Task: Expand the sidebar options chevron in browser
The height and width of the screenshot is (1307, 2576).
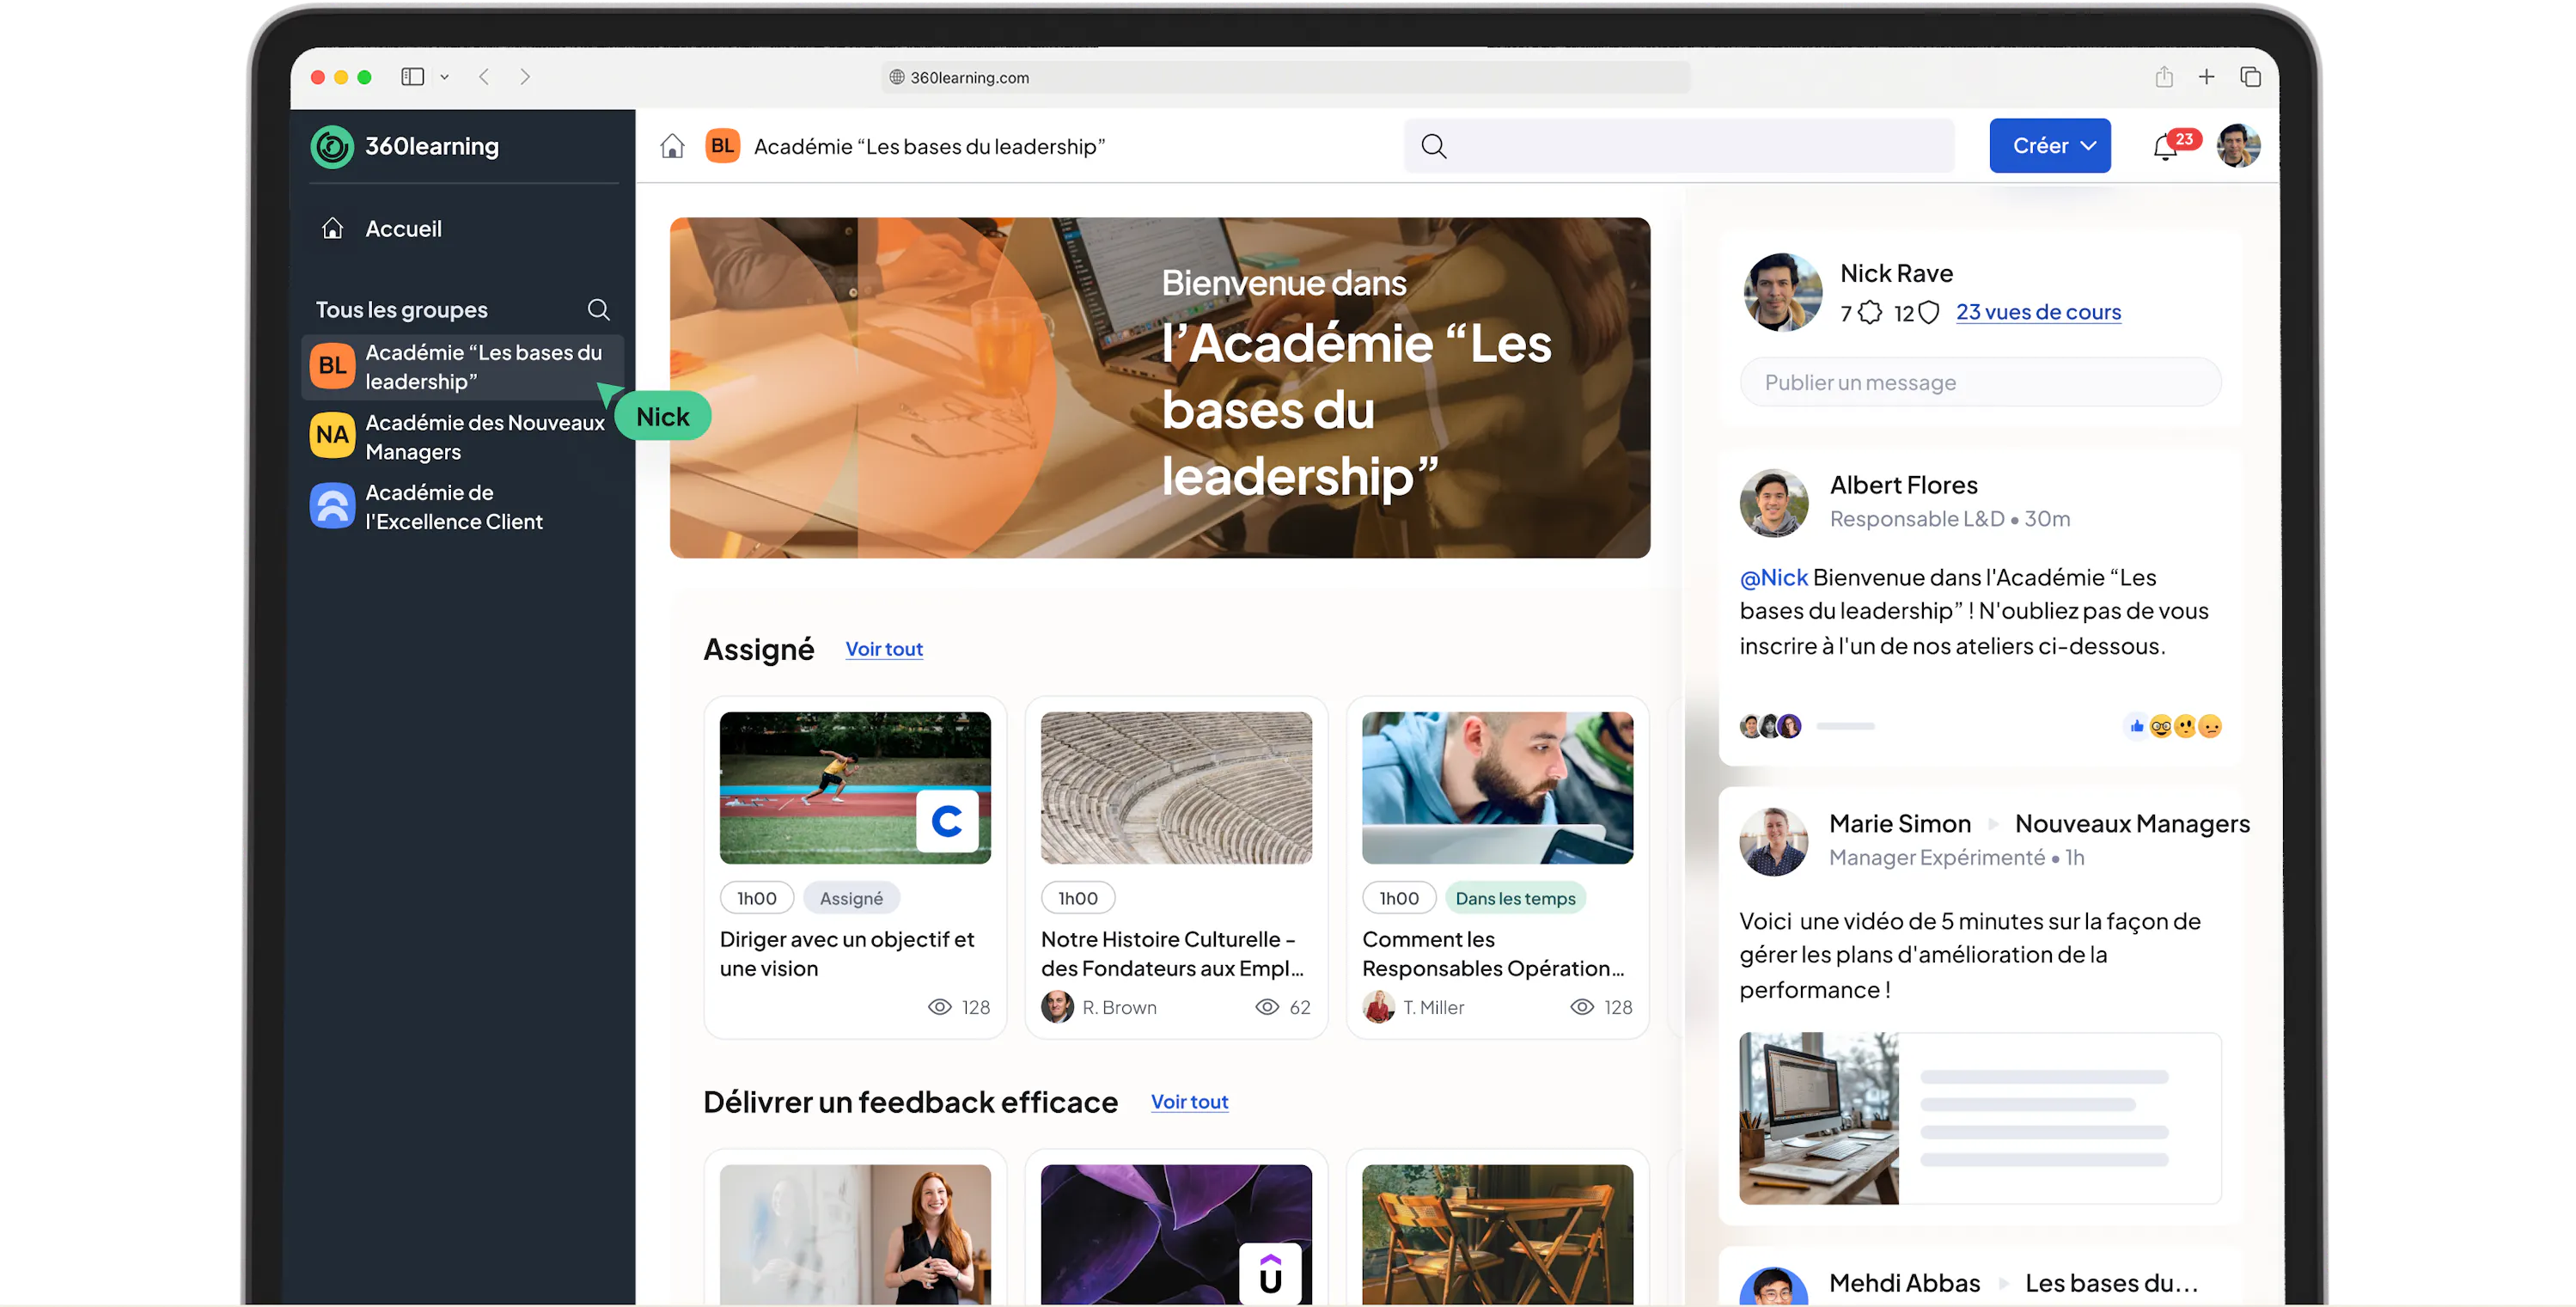Action: (444, 77)
